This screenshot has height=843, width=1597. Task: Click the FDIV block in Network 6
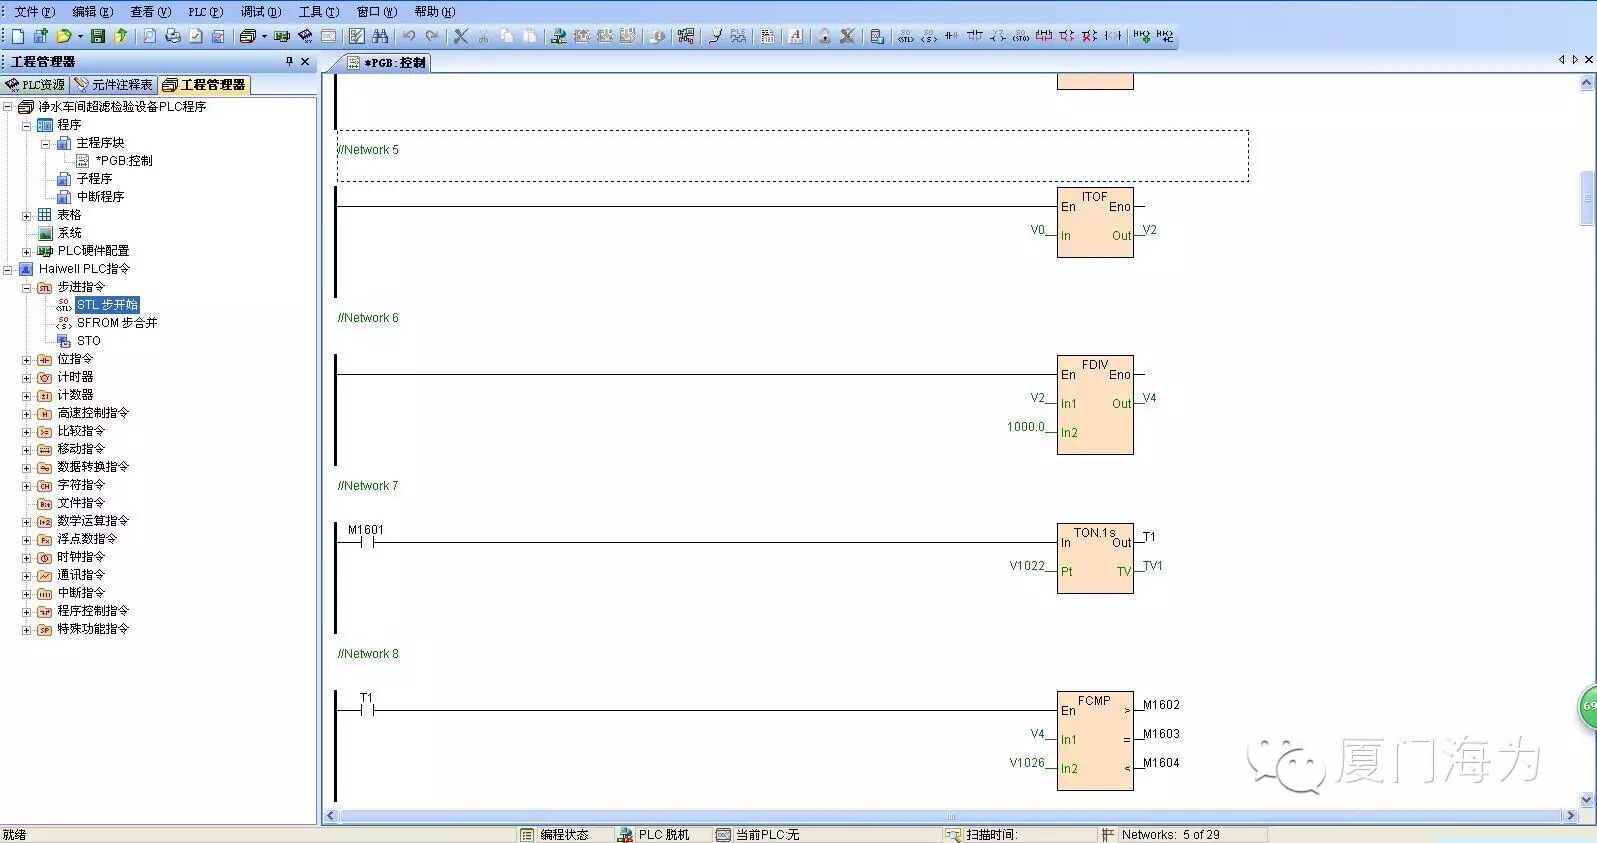[x=1095, y=405]
